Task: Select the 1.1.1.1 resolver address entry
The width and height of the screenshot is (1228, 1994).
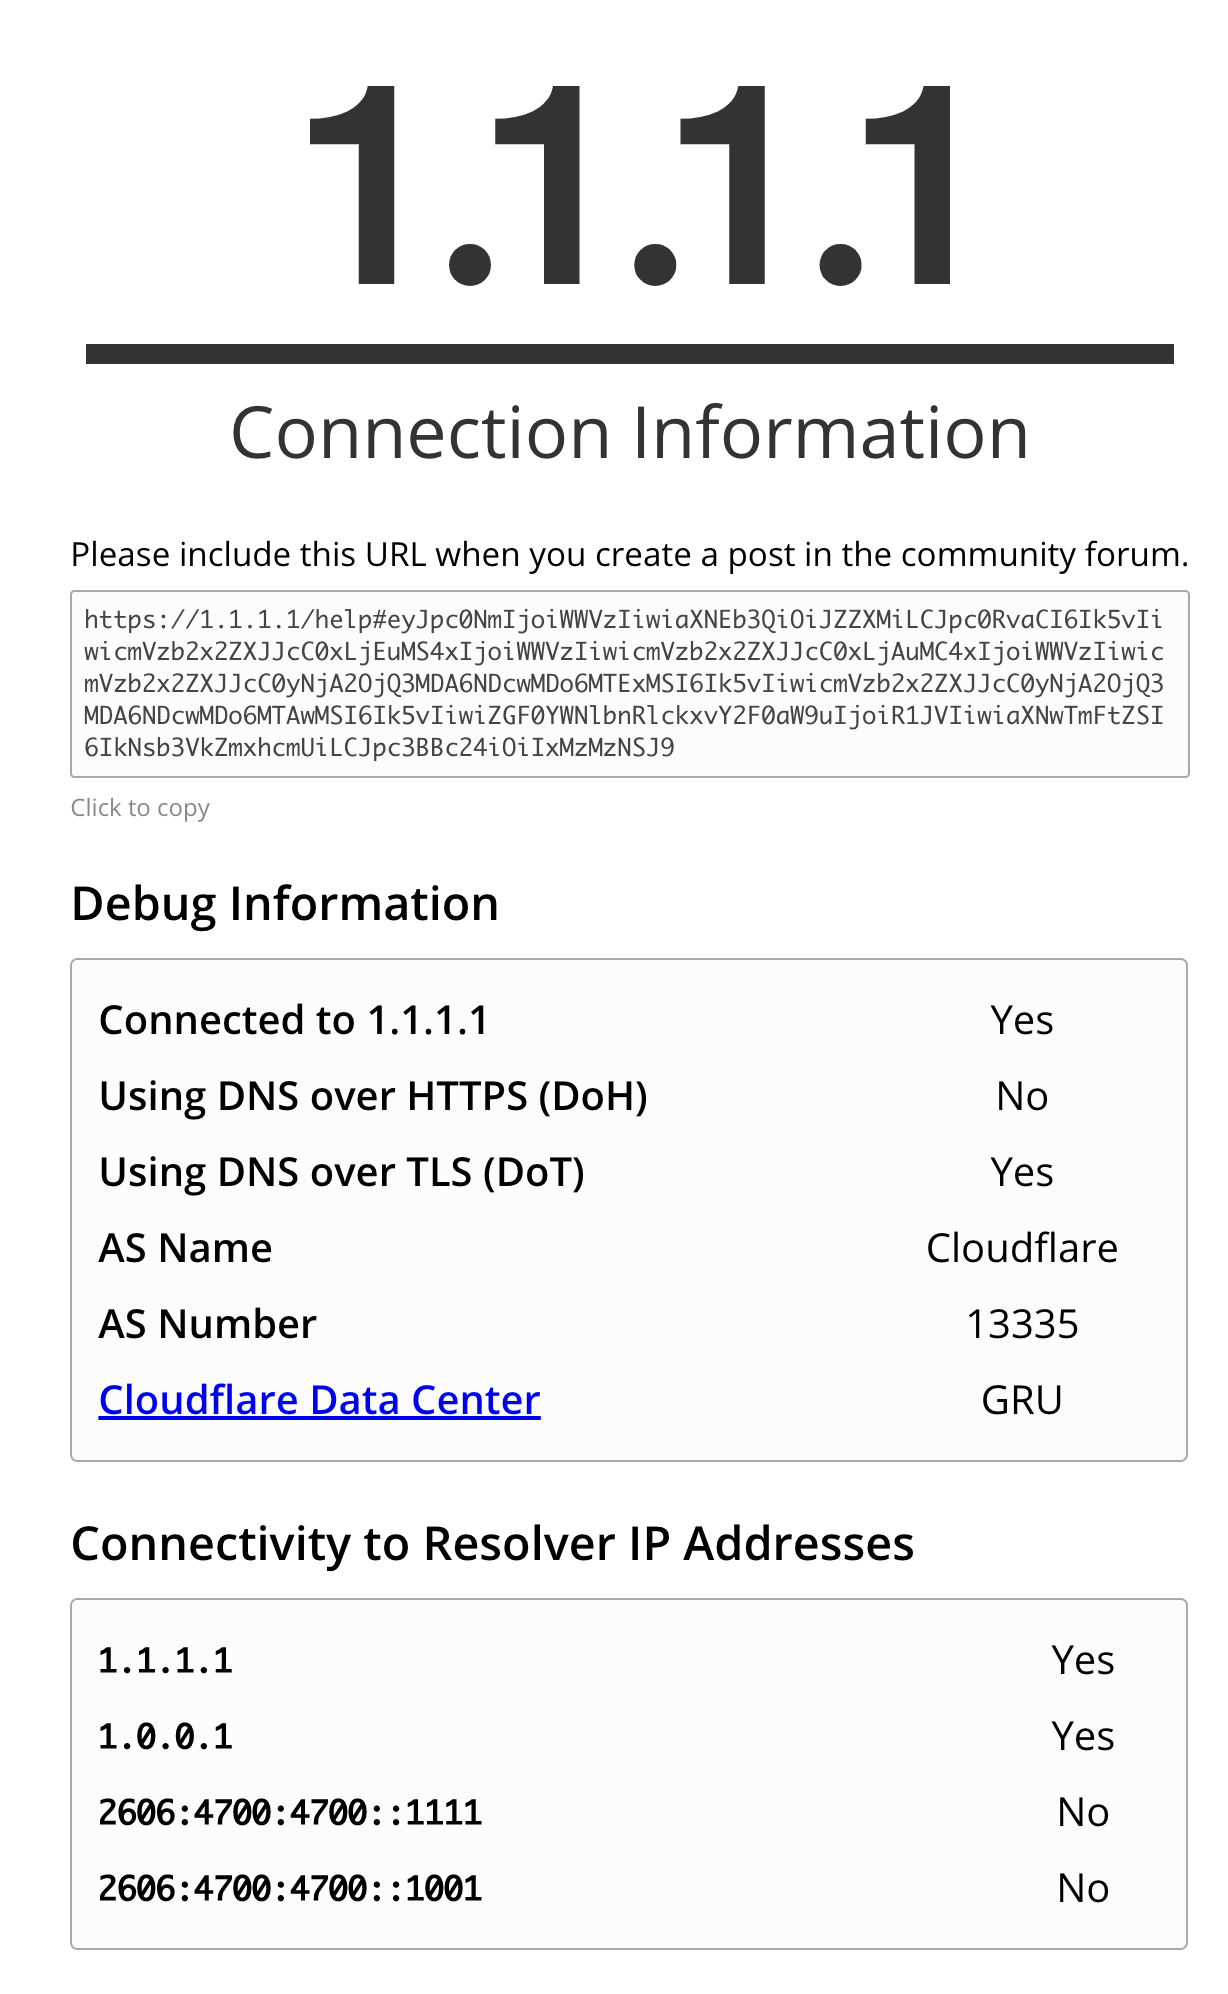Action: coord(166,1661)
